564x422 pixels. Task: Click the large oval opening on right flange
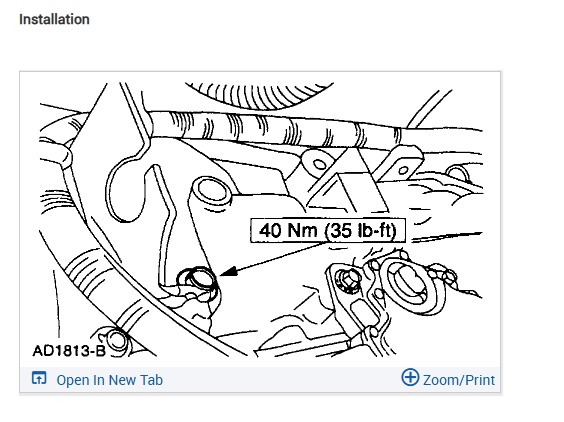pyautogui.click(x=412, y=284)
